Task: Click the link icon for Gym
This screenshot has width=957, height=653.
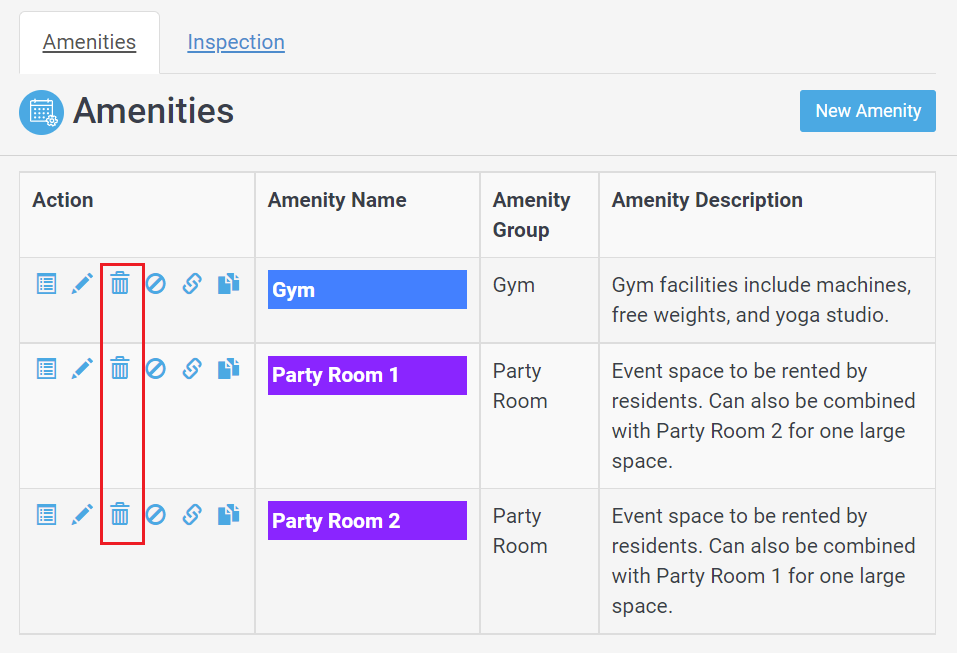Action: [x=192, y=284]
